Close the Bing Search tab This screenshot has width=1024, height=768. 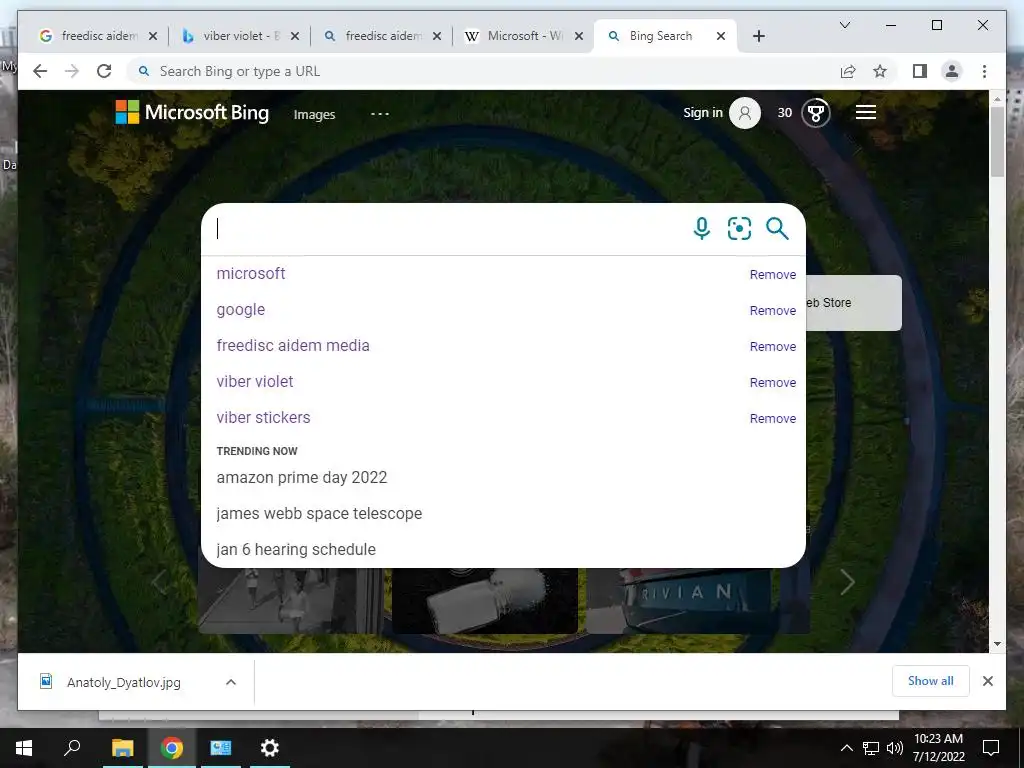(721, 36)
